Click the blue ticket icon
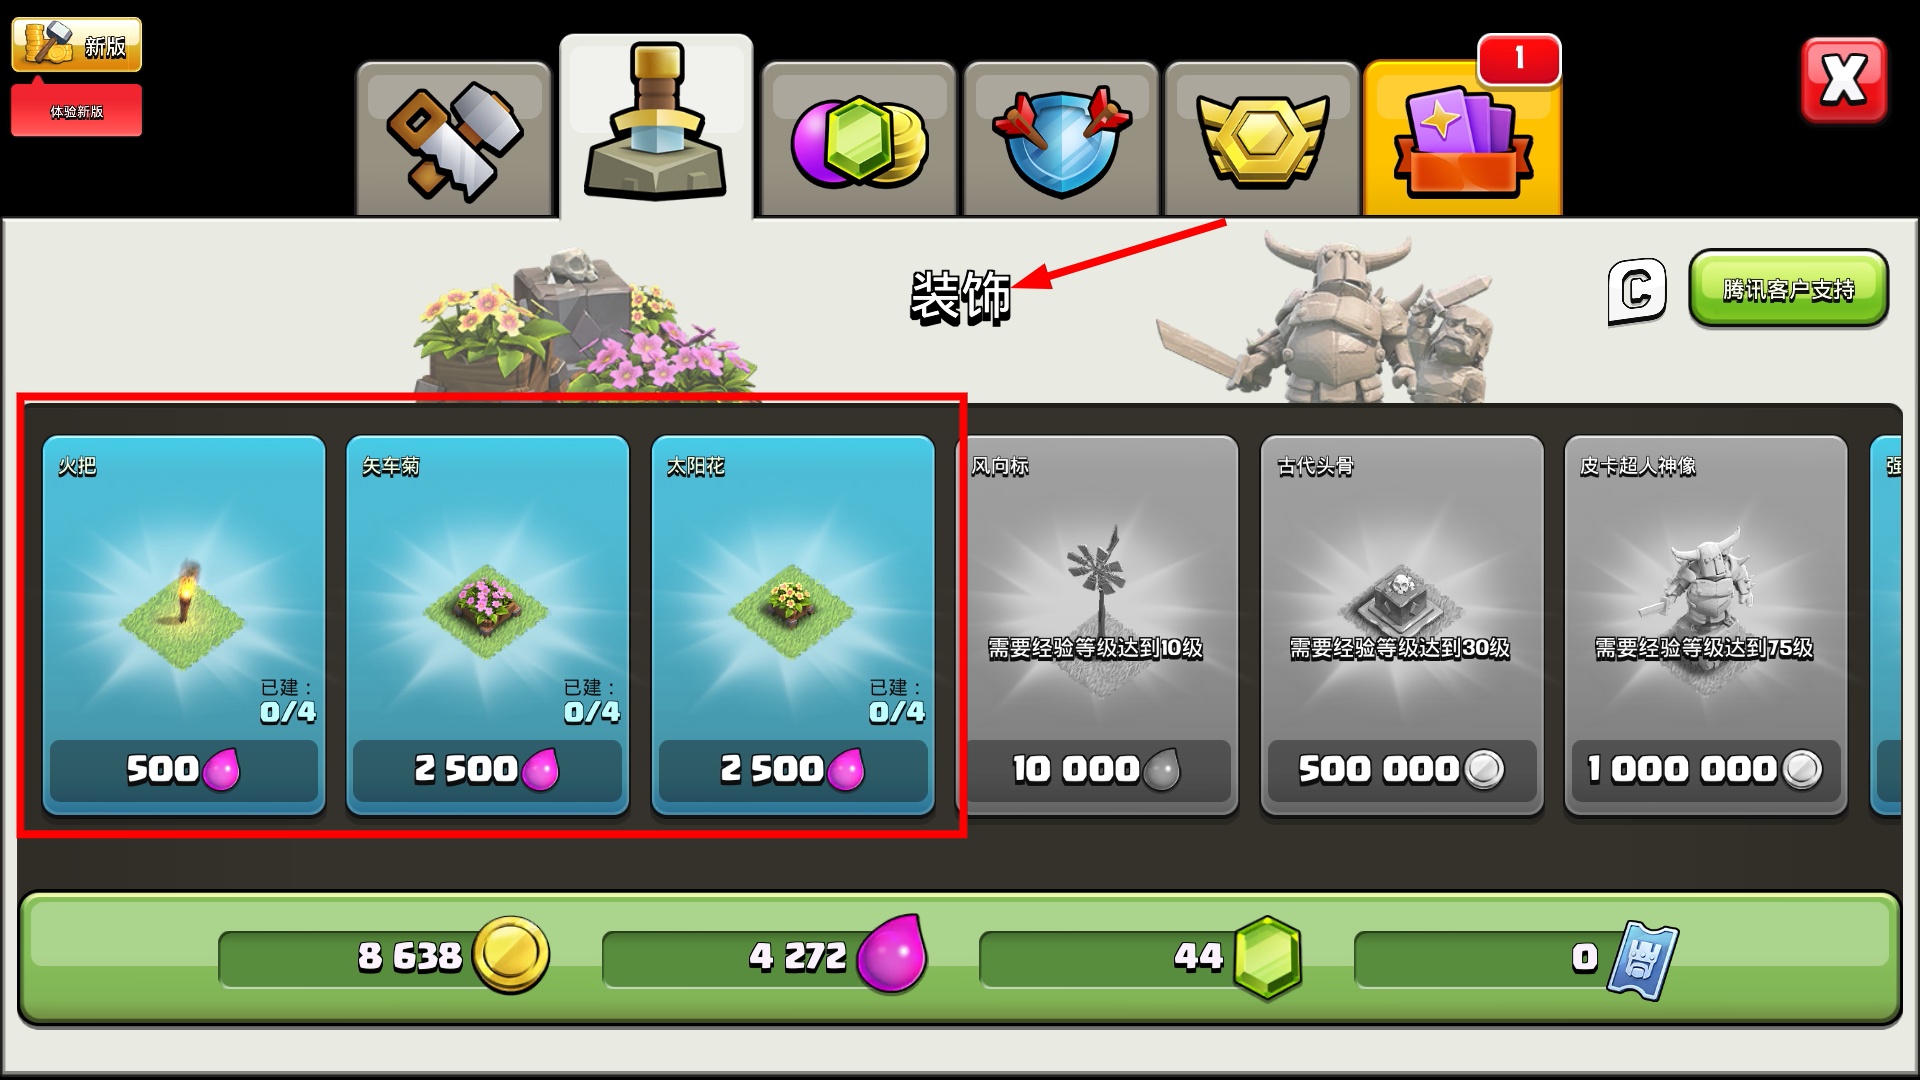This screenshot has height=1080, width=1920. [x=1643, y=960]
